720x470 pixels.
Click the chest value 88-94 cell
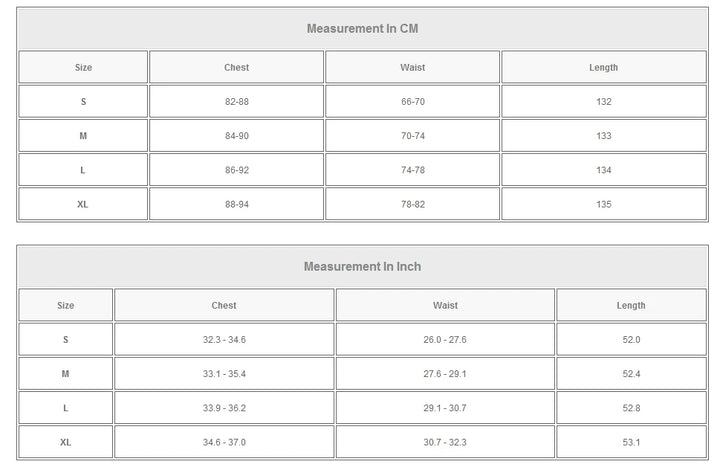[237, 204]
